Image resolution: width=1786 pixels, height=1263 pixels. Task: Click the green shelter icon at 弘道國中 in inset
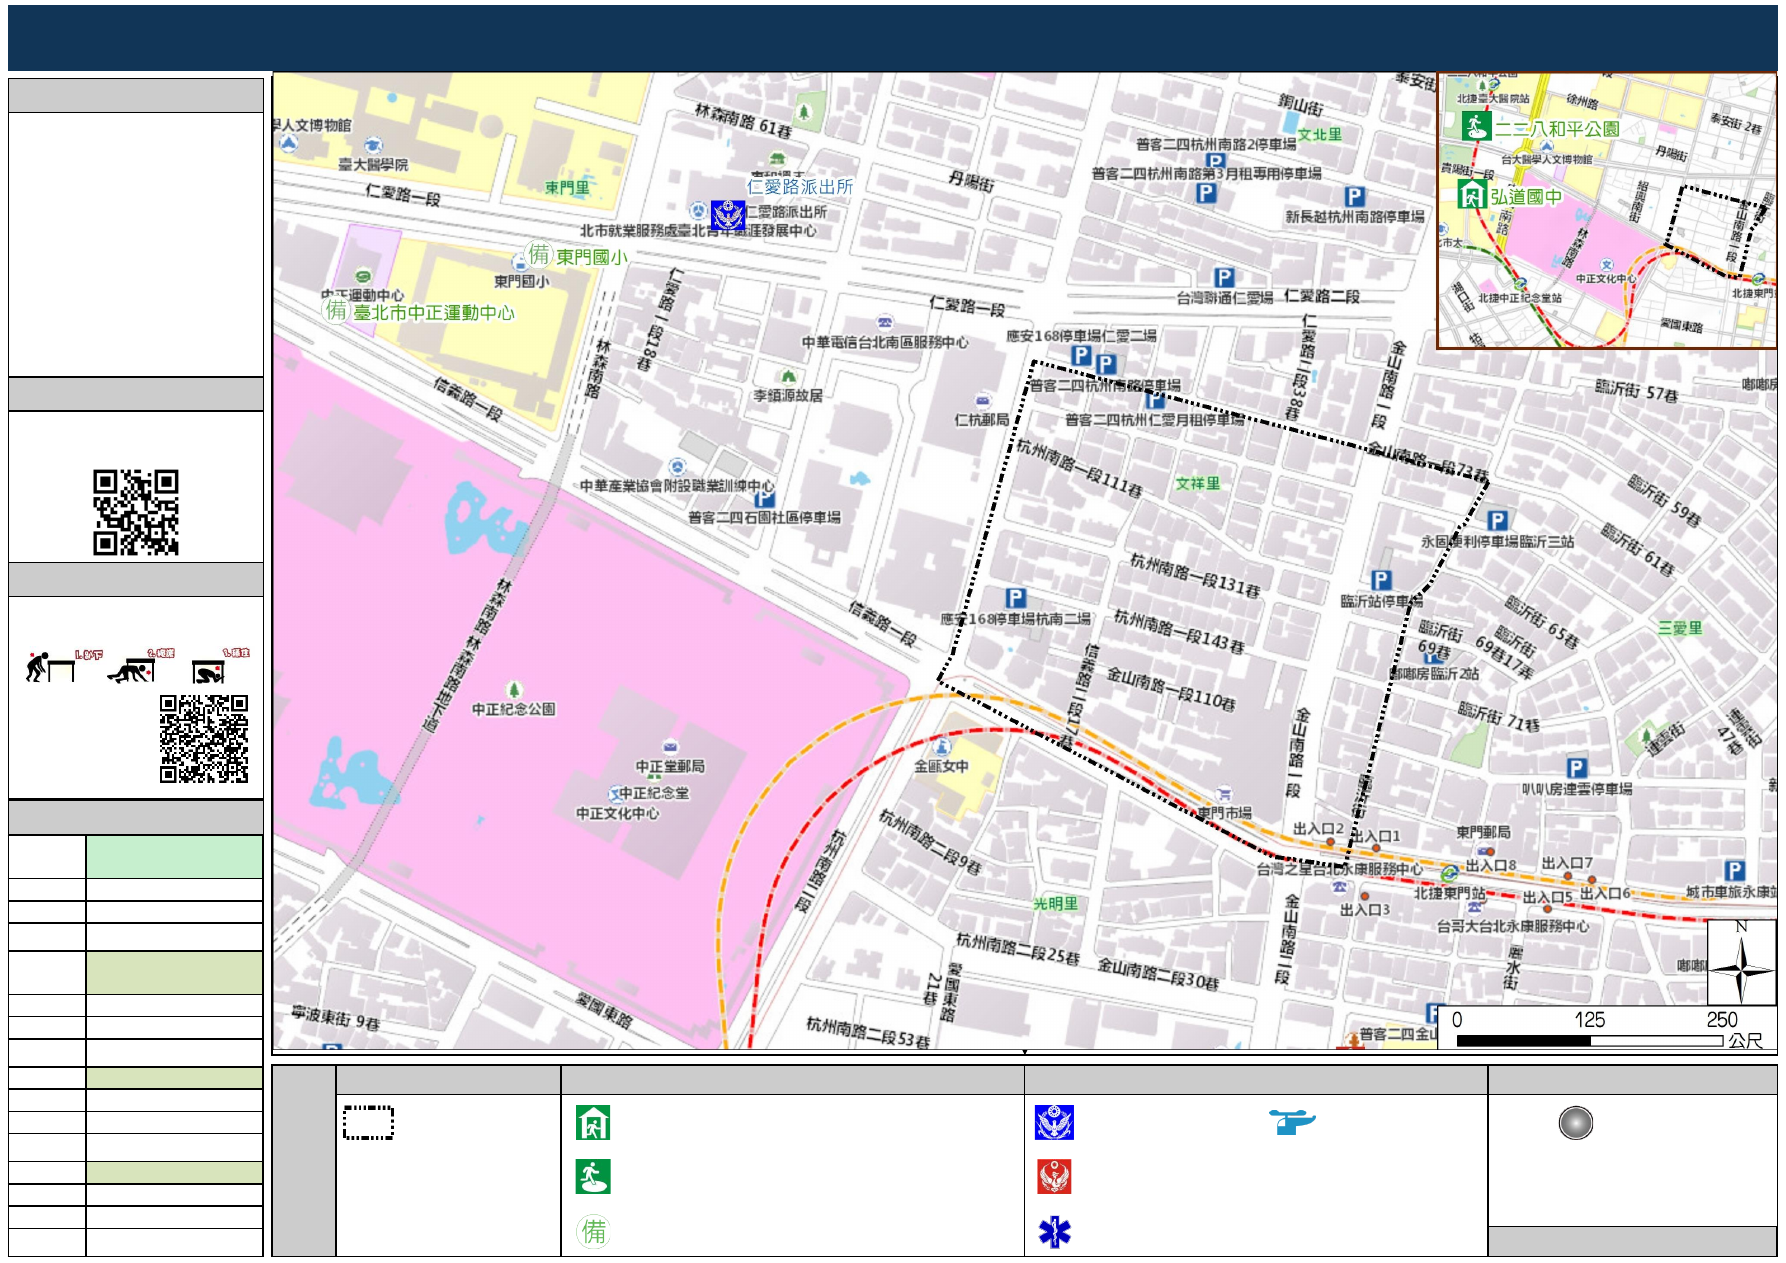point(1472,195)
